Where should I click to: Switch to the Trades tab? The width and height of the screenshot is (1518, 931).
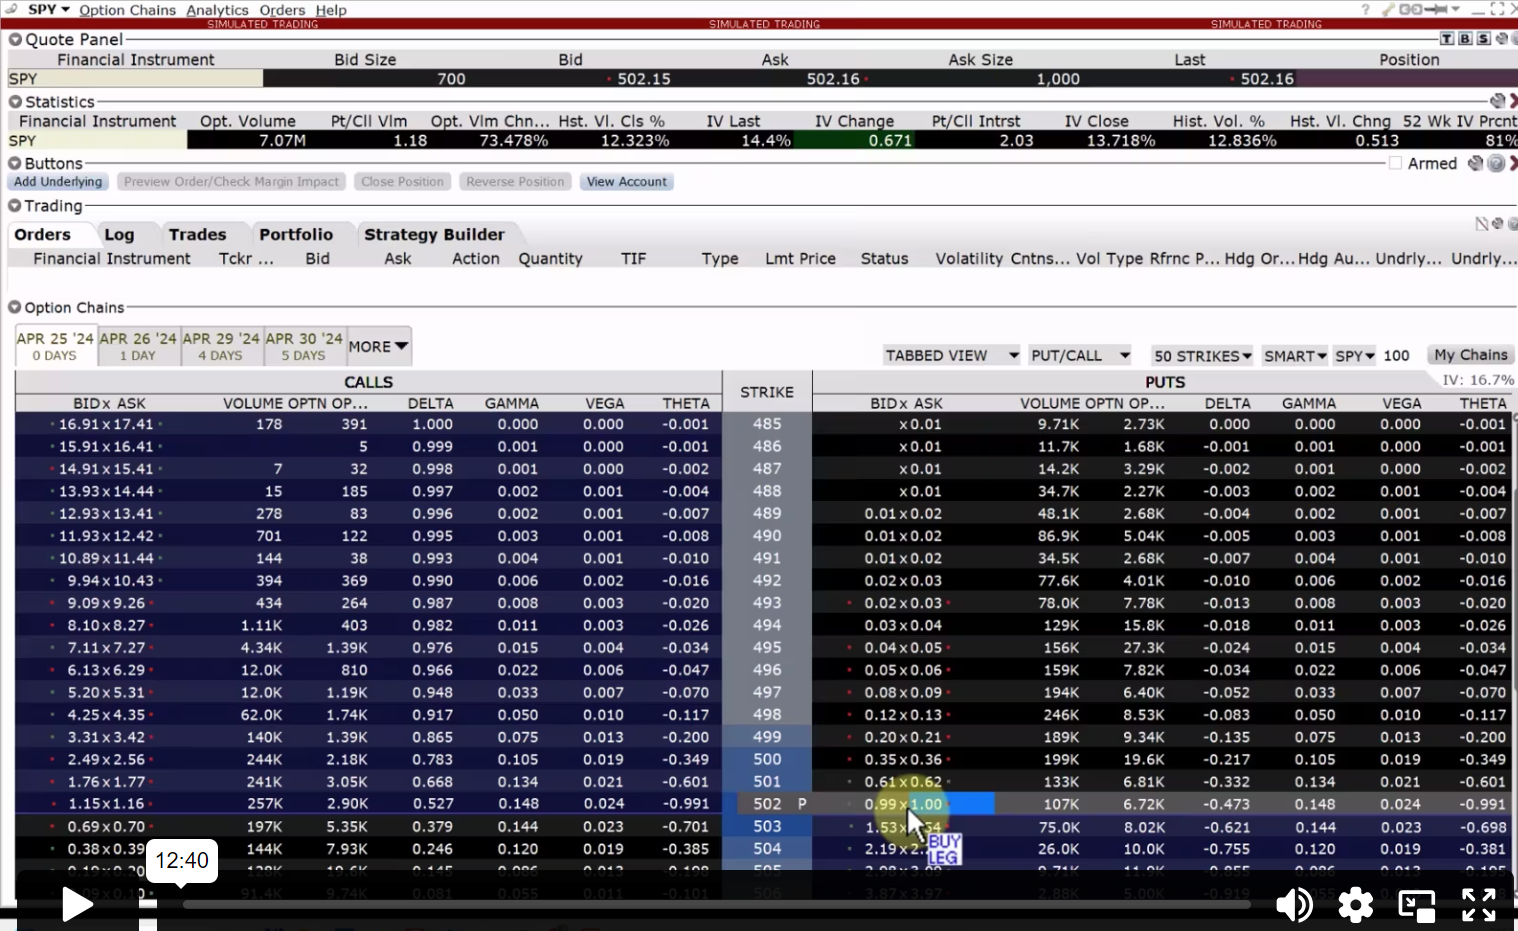click(x=197, y=234)
